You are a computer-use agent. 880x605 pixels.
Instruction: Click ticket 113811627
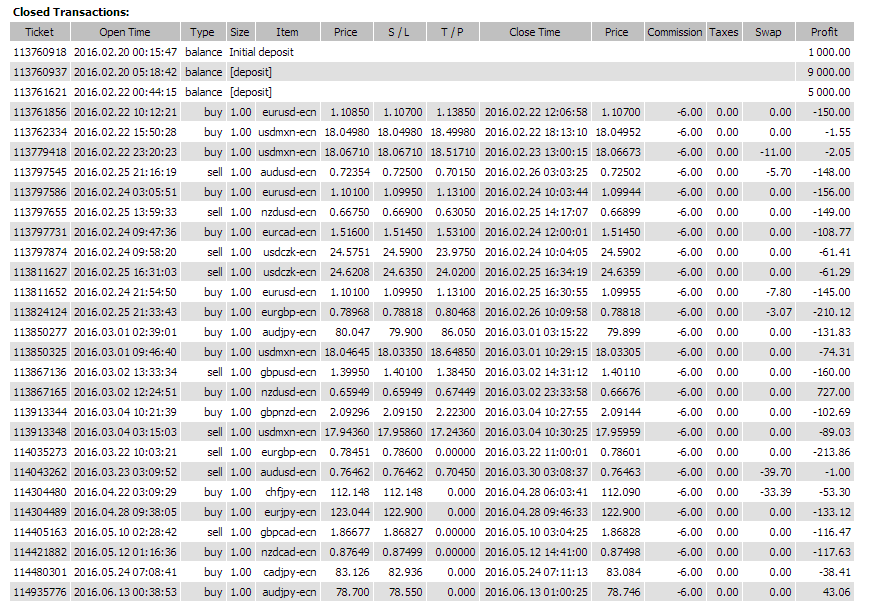tap(40, 272)
